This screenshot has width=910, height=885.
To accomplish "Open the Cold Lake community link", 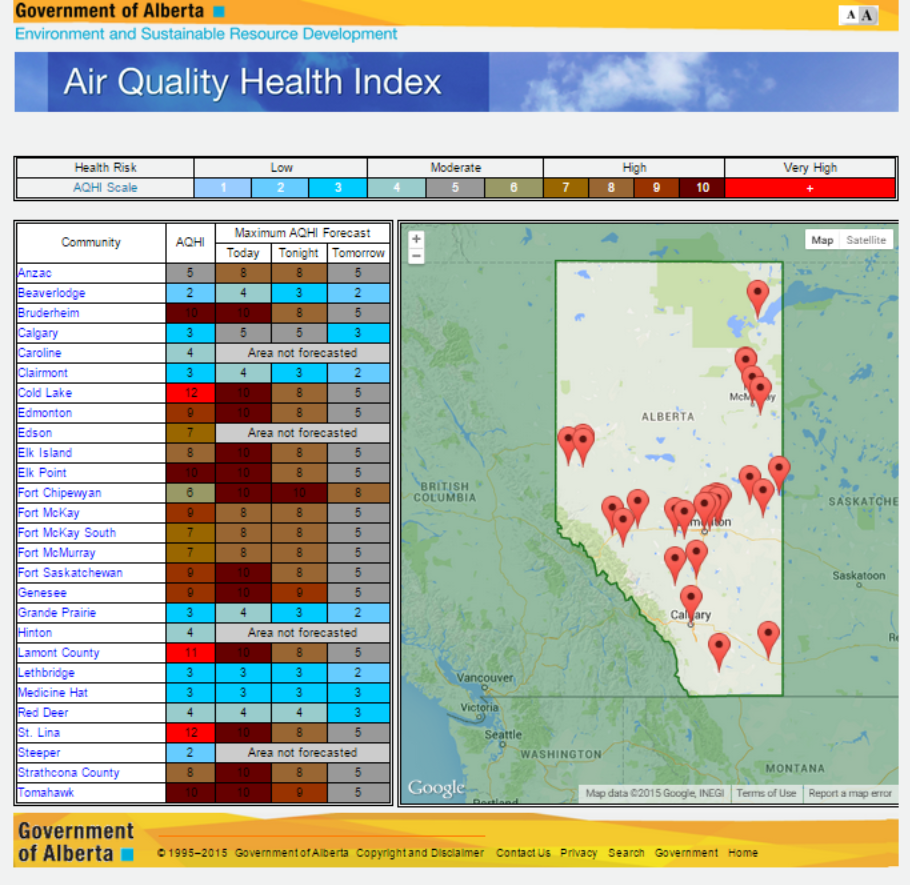I will [x=45, y=393].
